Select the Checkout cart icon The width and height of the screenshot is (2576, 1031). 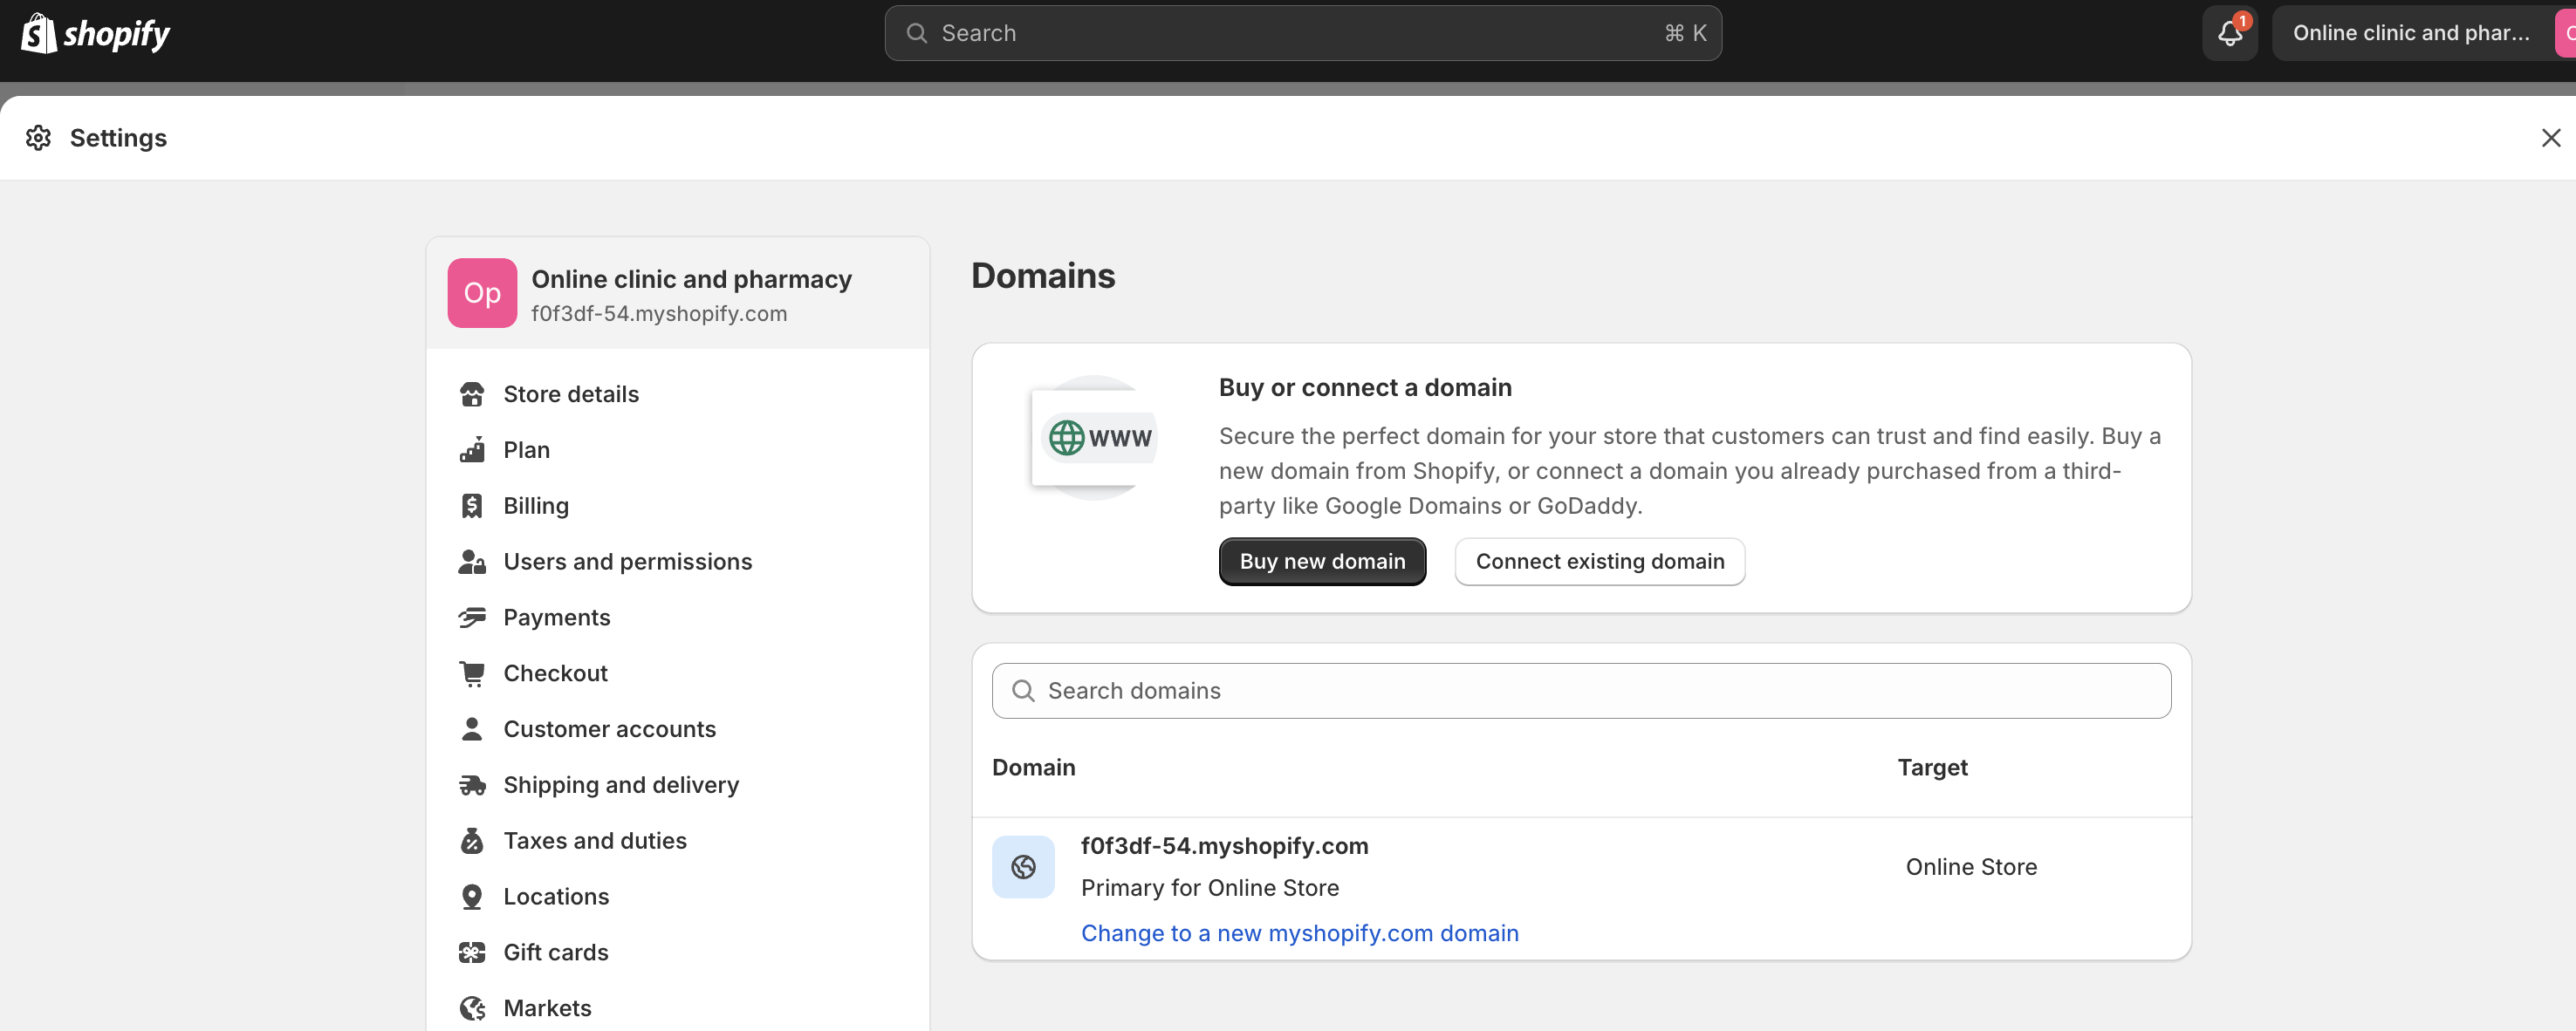(472, 673)
